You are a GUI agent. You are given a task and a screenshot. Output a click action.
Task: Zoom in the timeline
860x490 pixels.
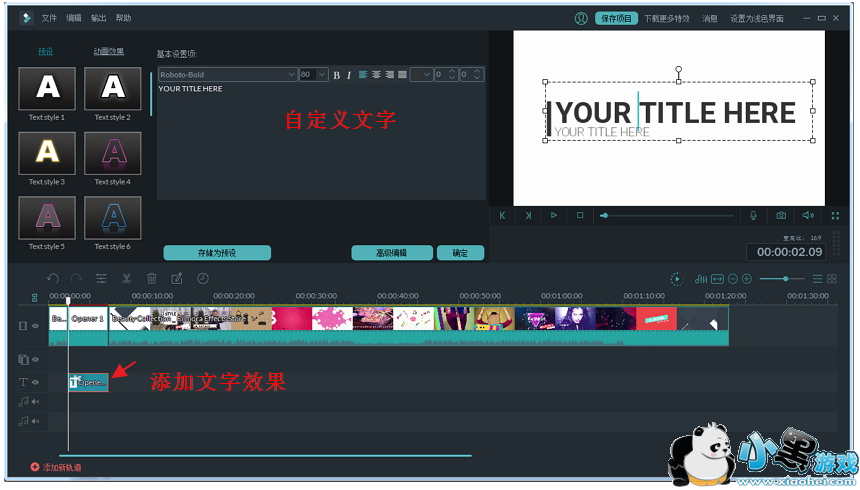[746, 279]
